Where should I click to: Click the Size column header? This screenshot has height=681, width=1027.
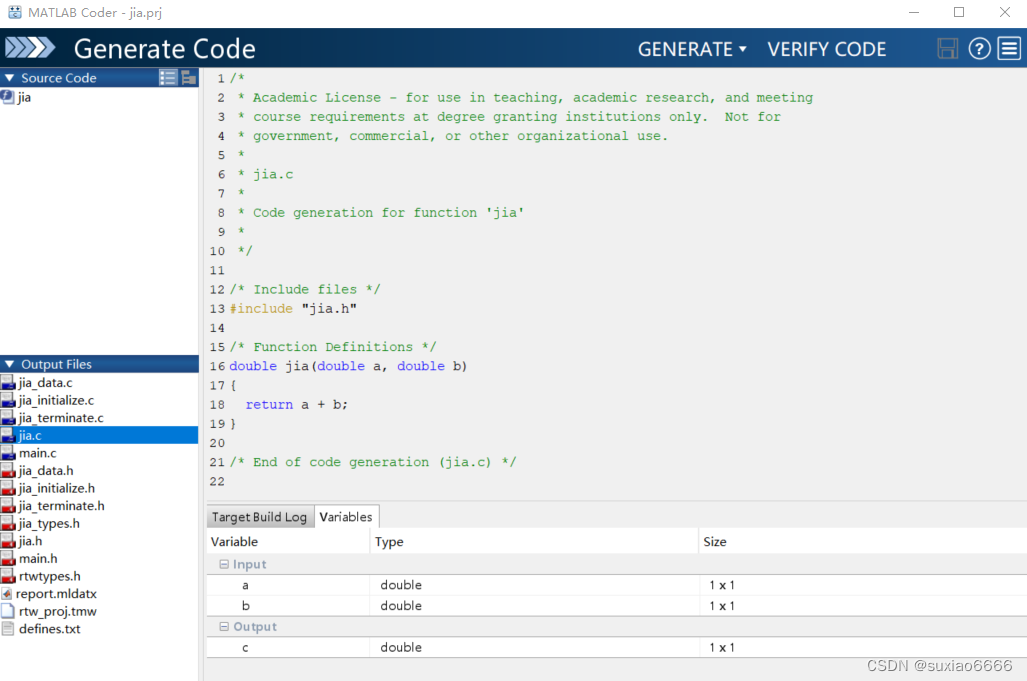[863, 542]
